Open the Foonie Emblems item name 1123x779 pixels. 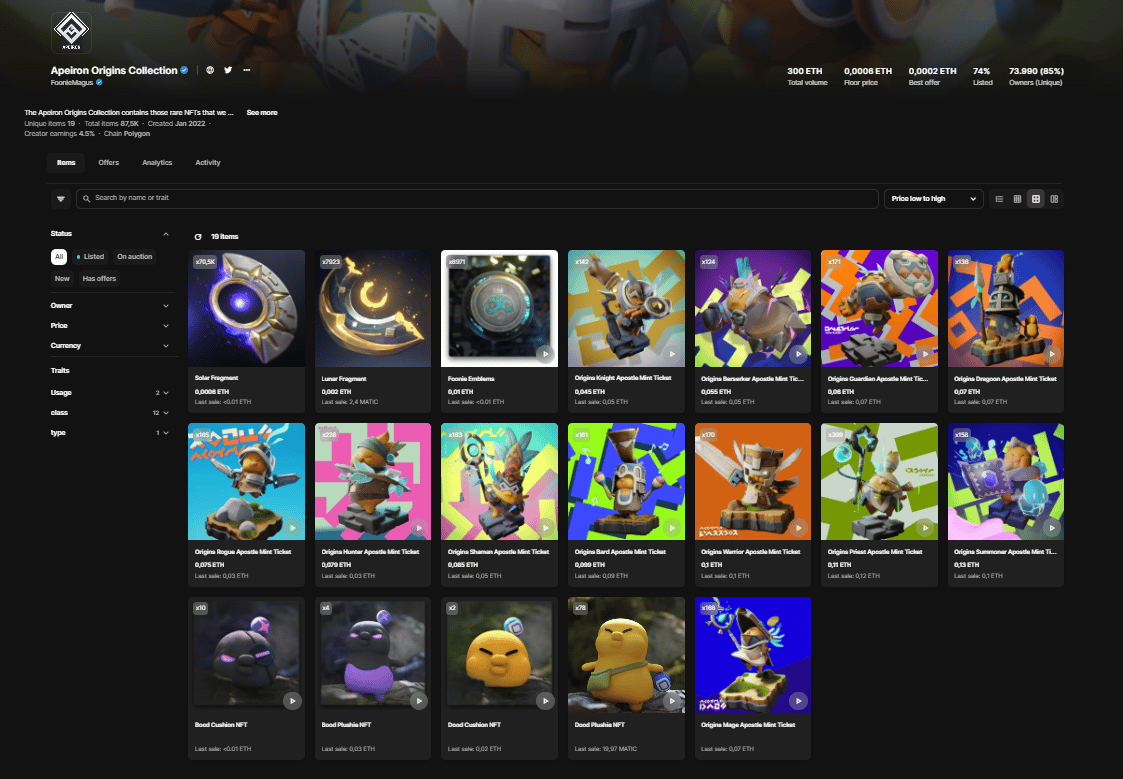[471, 379]
